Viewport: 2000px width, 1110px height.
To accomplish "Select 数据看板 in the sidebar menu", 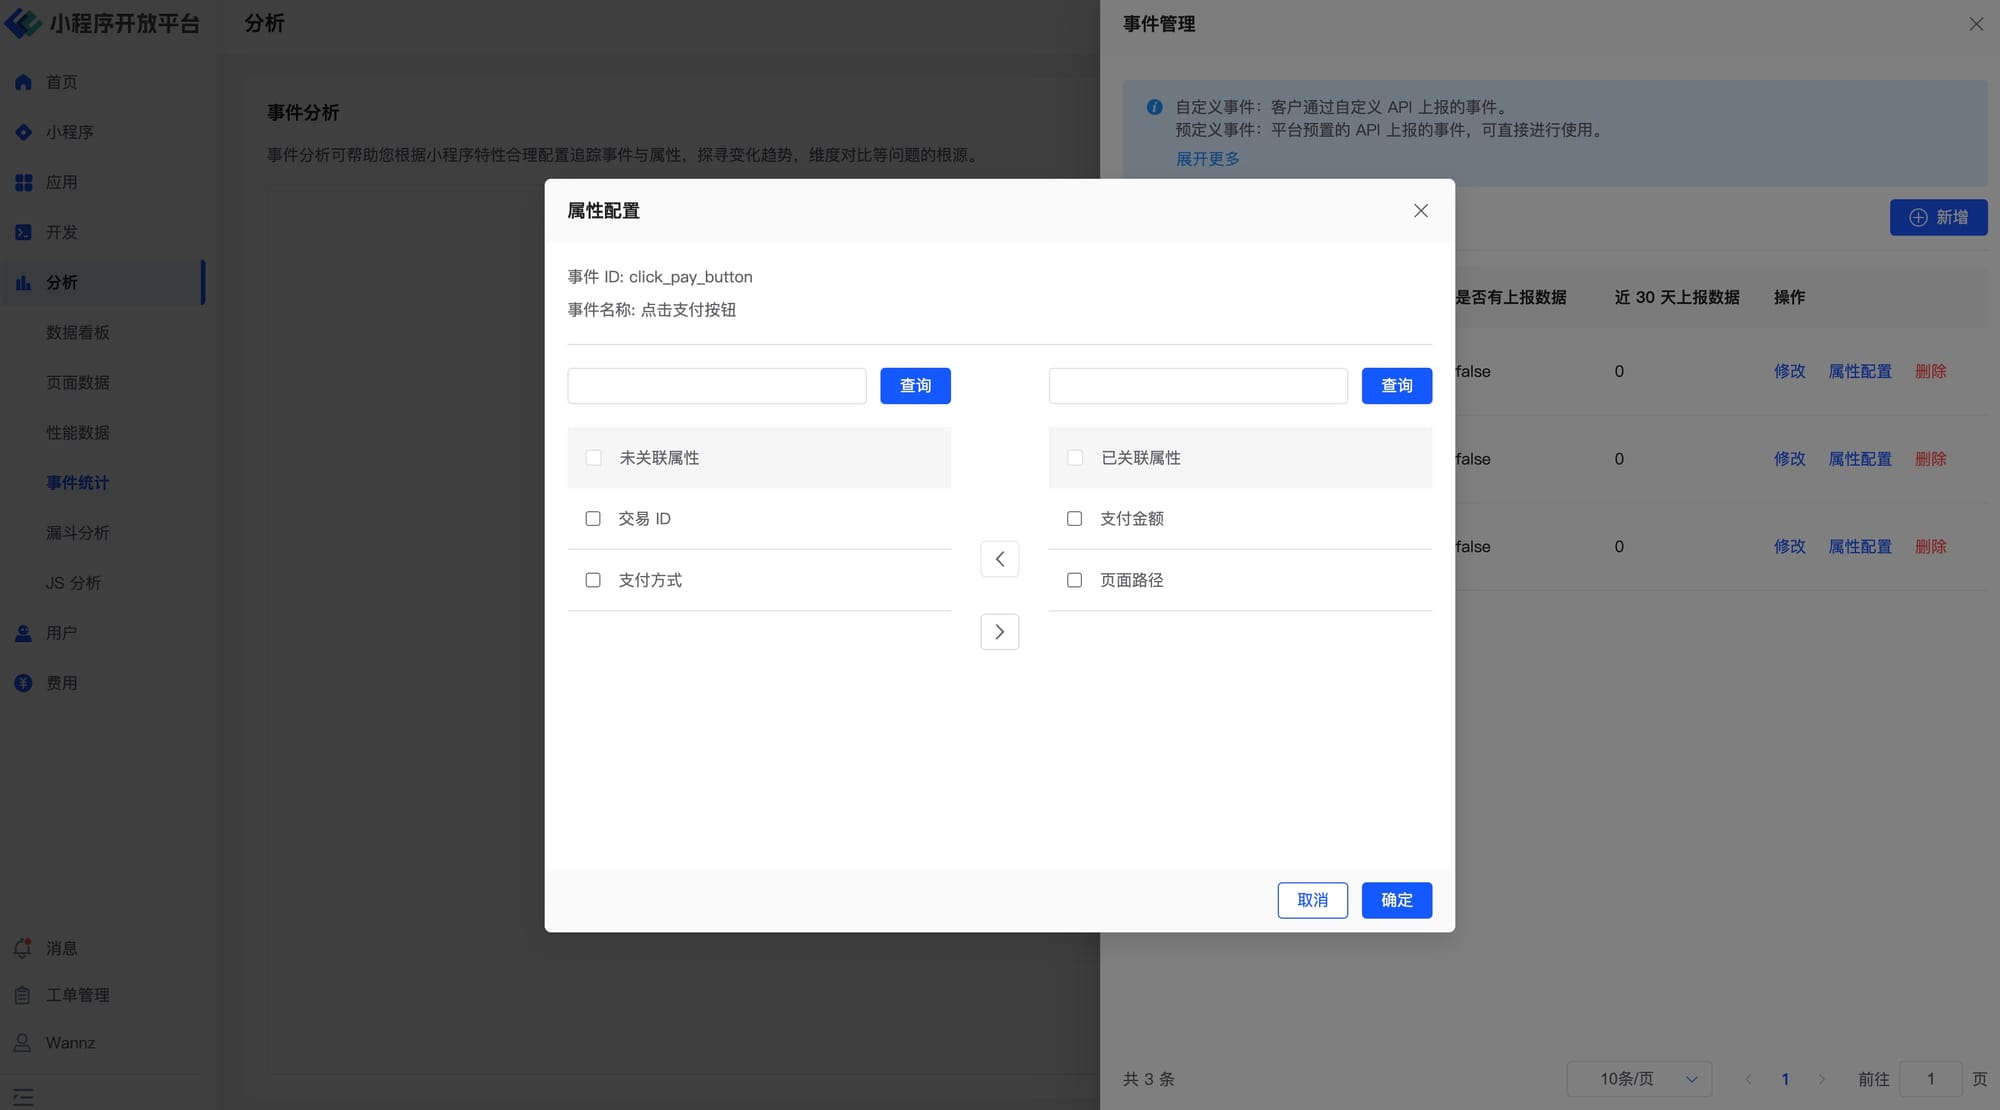I will coord(77,333).
